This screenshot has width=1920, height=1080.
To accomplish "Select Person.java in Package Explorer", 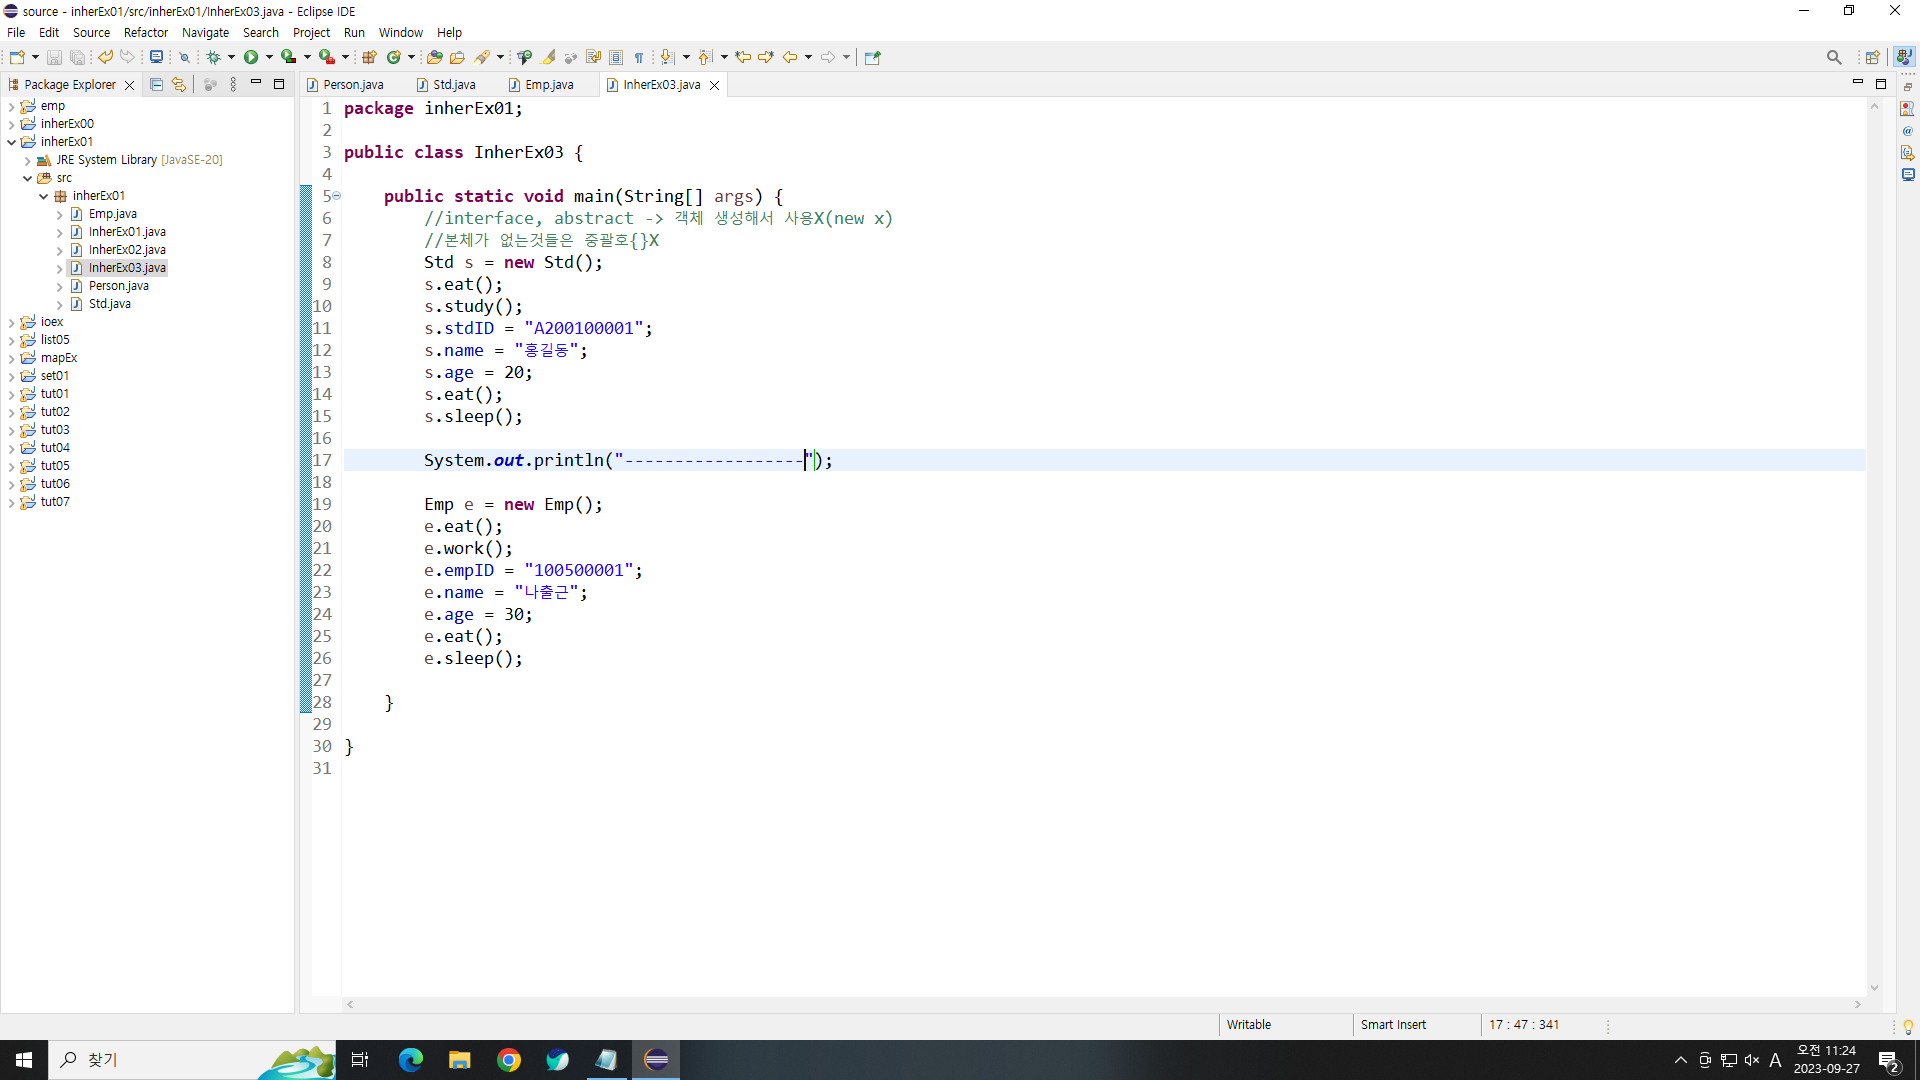I will (x=118, y=286).
